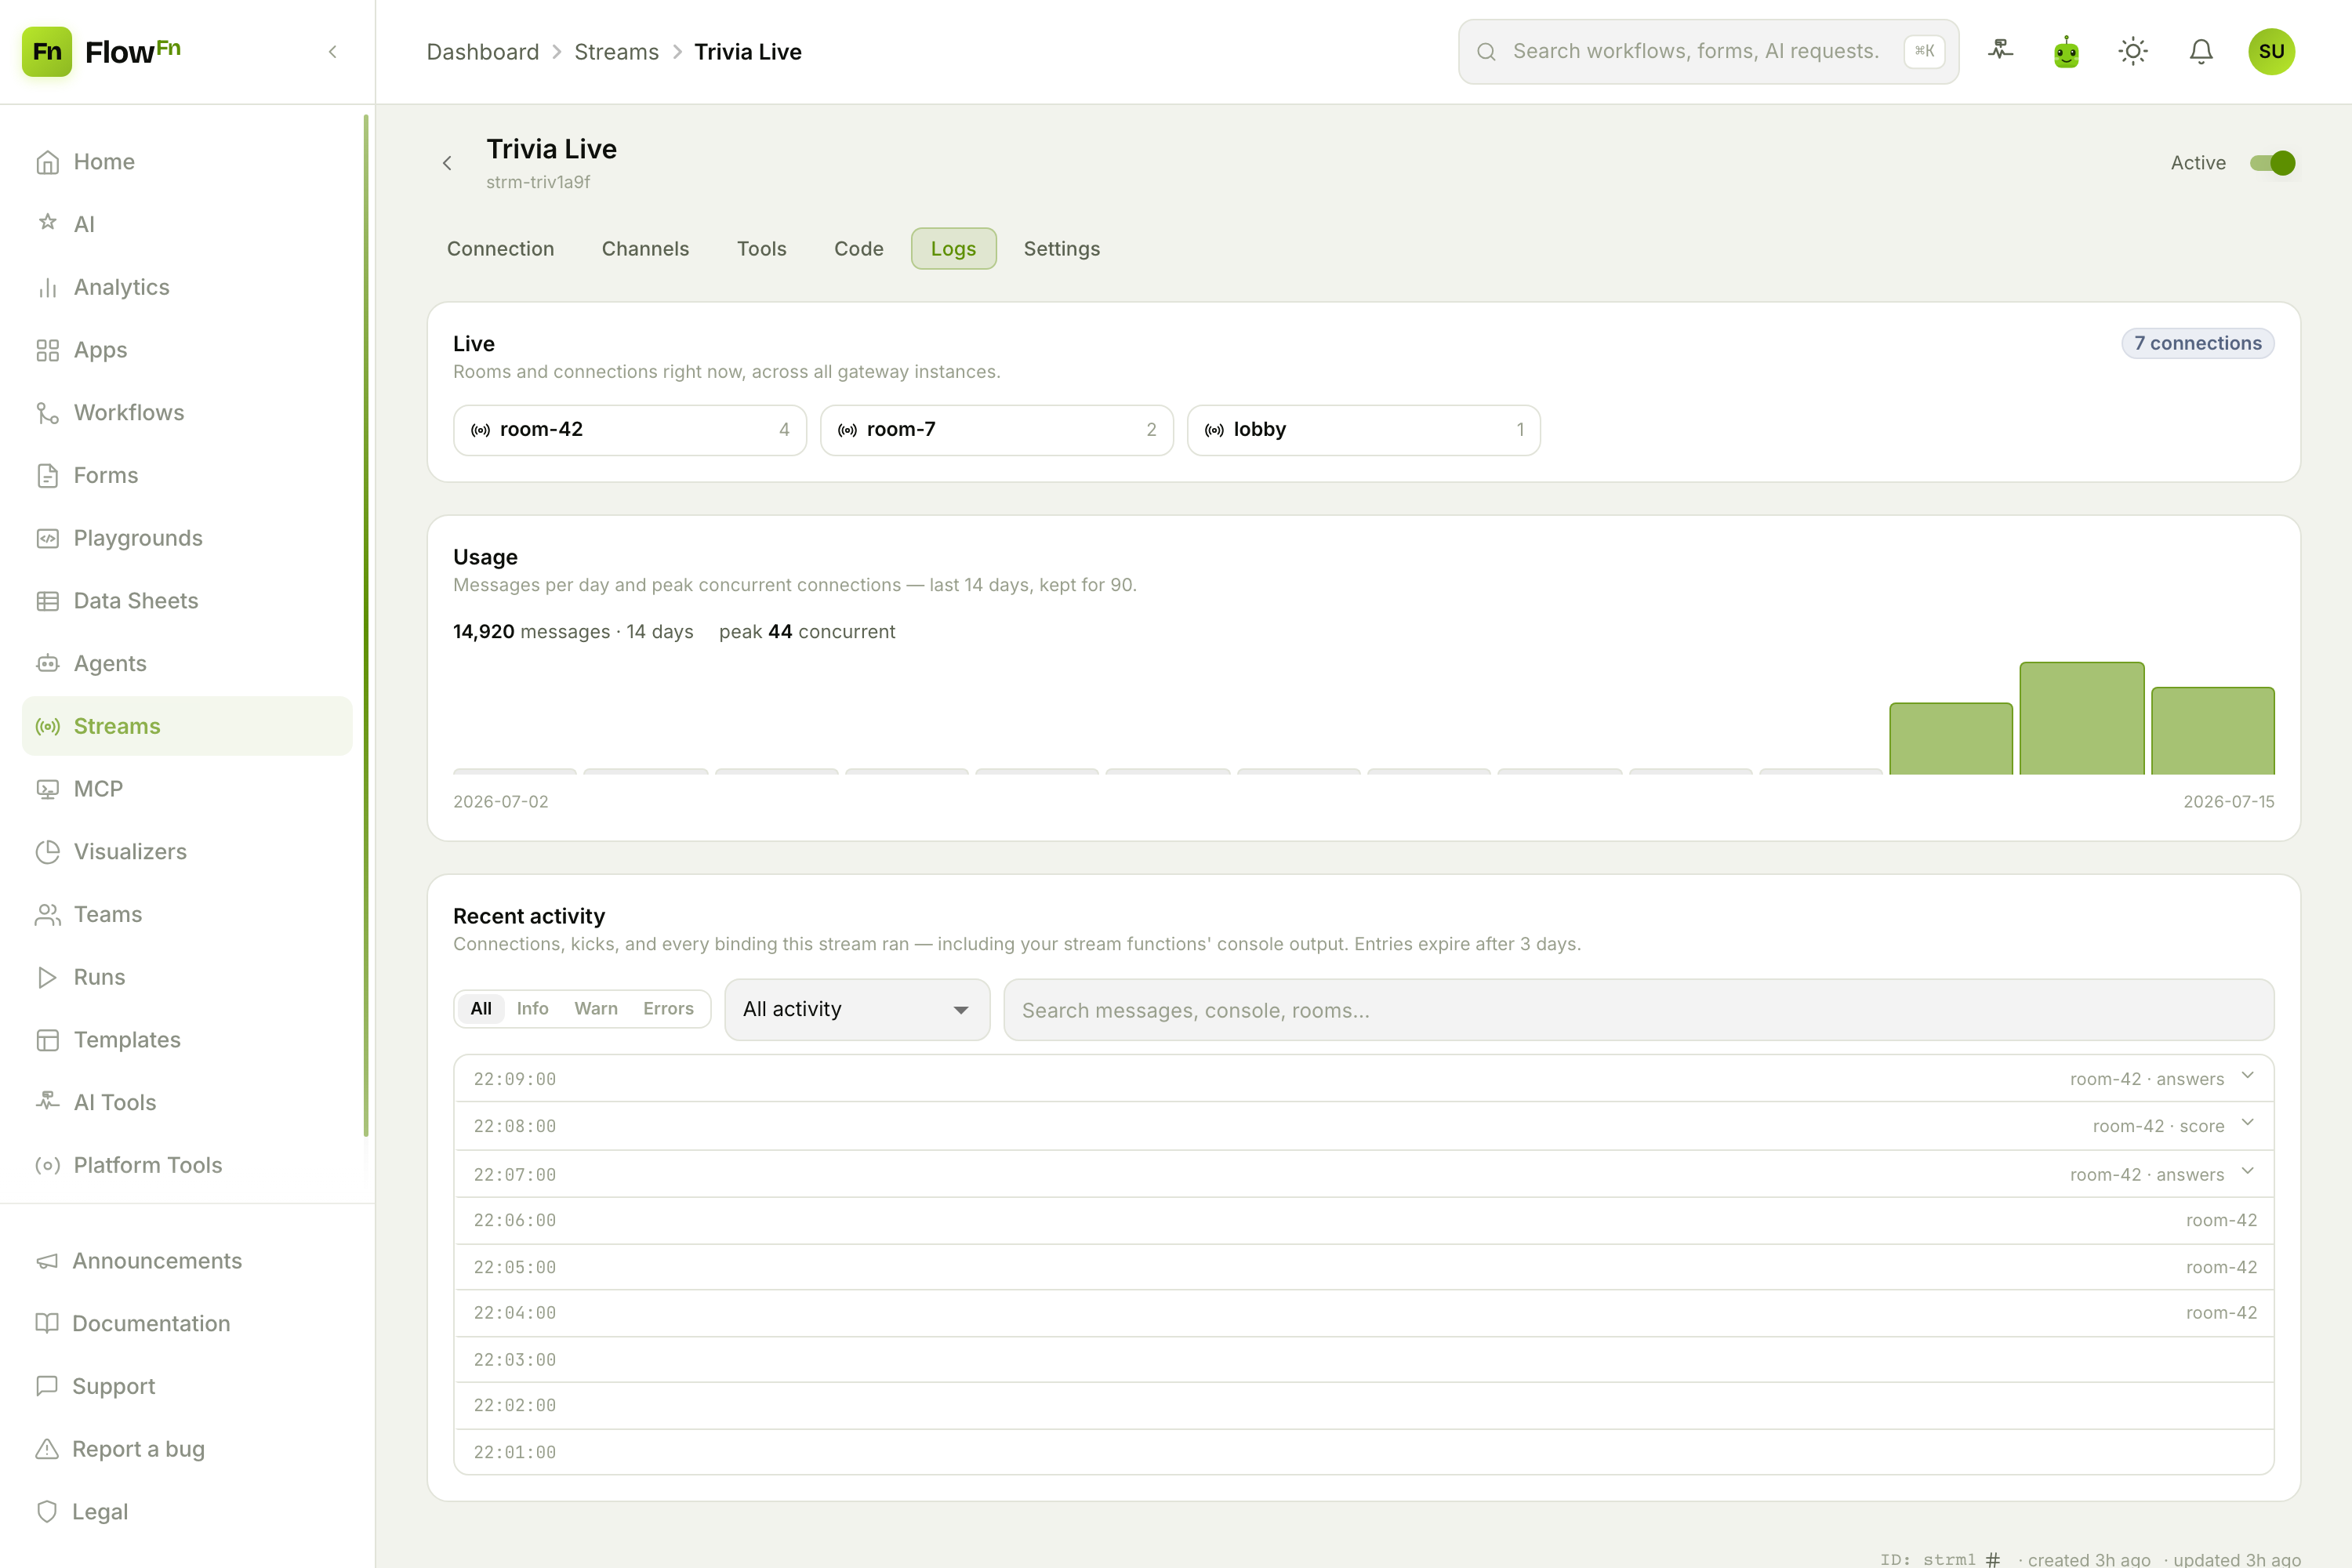Open Forms in the sidebar
Screen dimensions: 2352x1568
coord(187,475)
